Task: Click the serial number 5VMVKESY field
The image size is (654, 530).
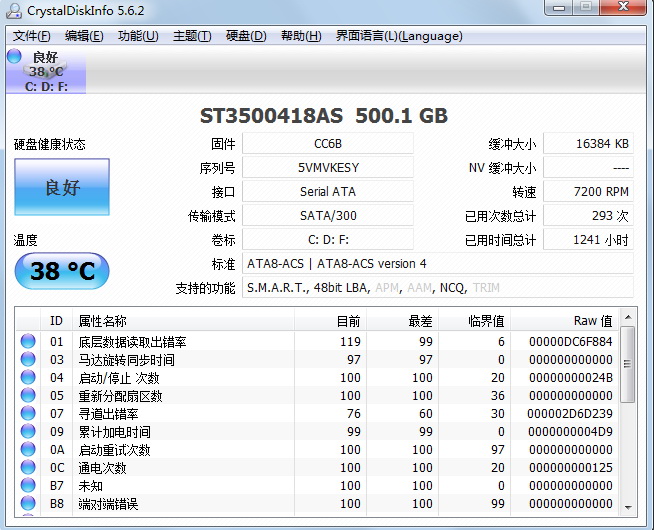Action: (328, 168)
